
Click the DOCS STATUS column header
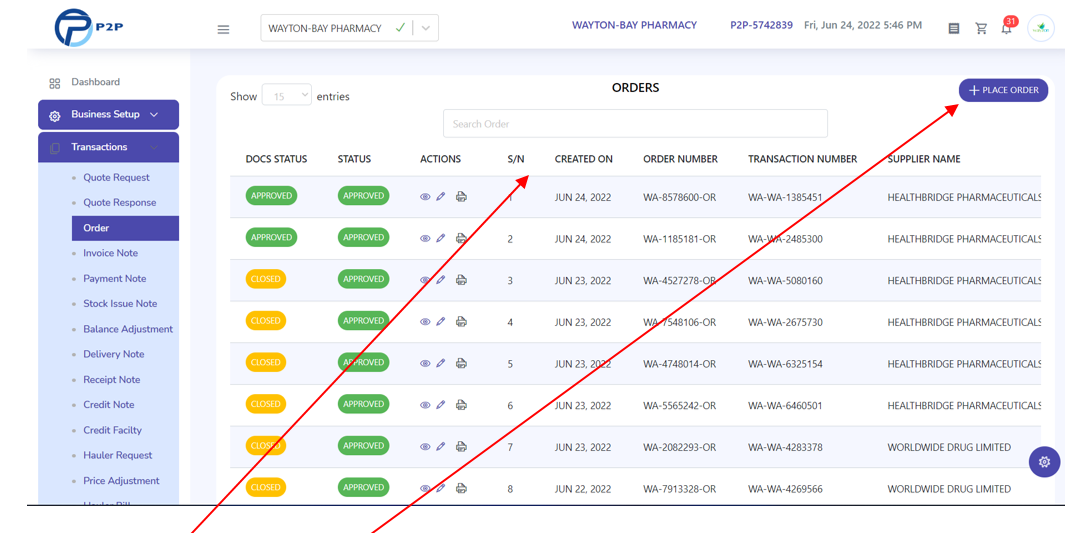pos(276,159)
